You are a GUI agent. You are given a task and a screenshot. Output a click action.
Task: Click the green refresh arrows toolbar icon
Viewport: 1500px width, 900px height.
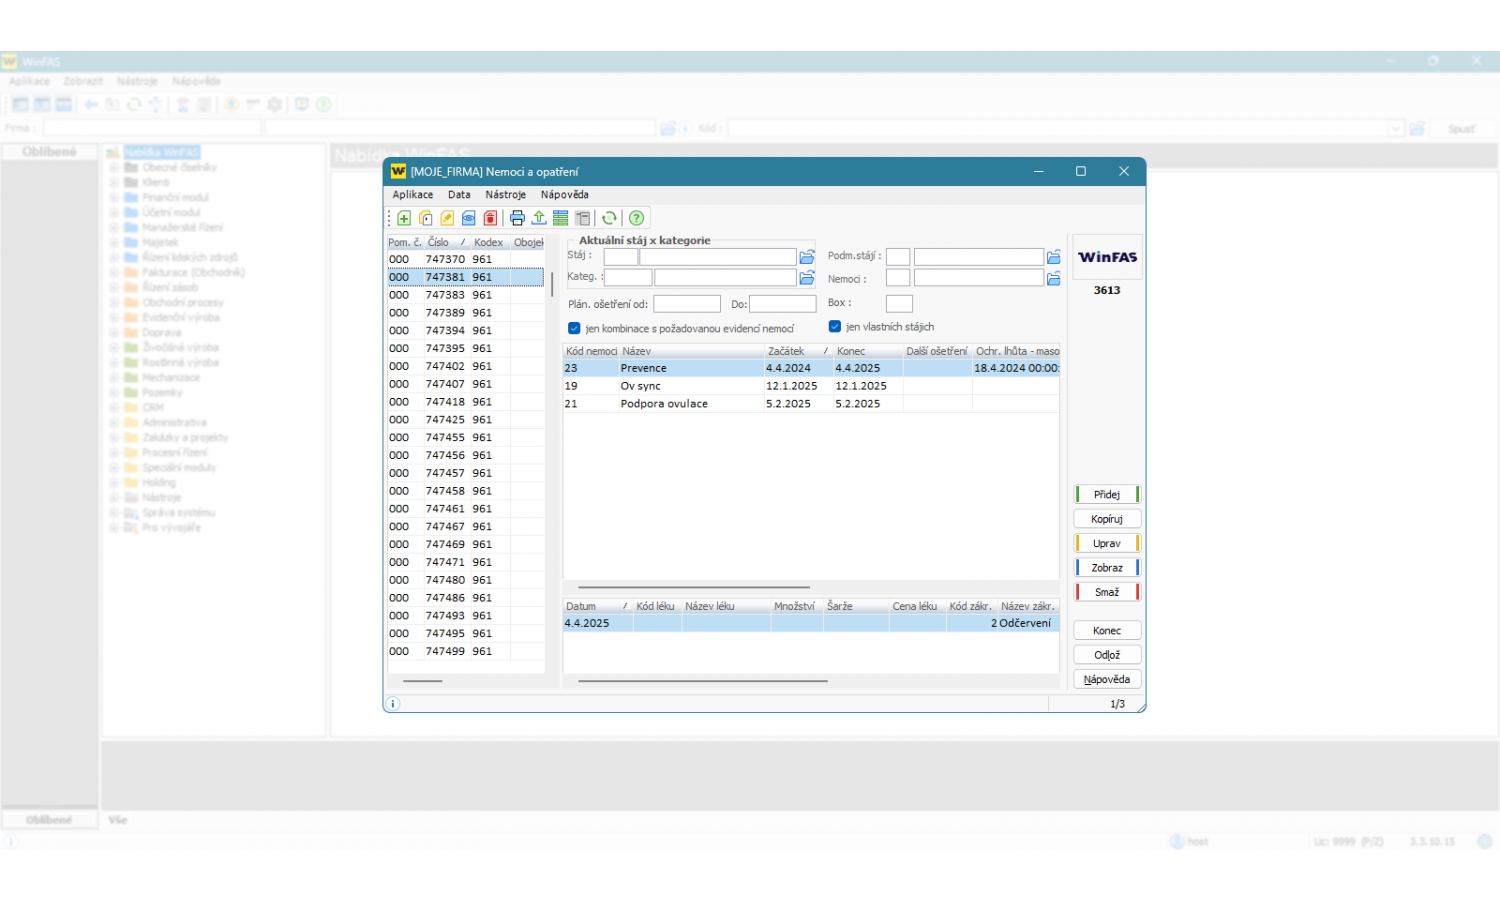click(x=609, y=218)
